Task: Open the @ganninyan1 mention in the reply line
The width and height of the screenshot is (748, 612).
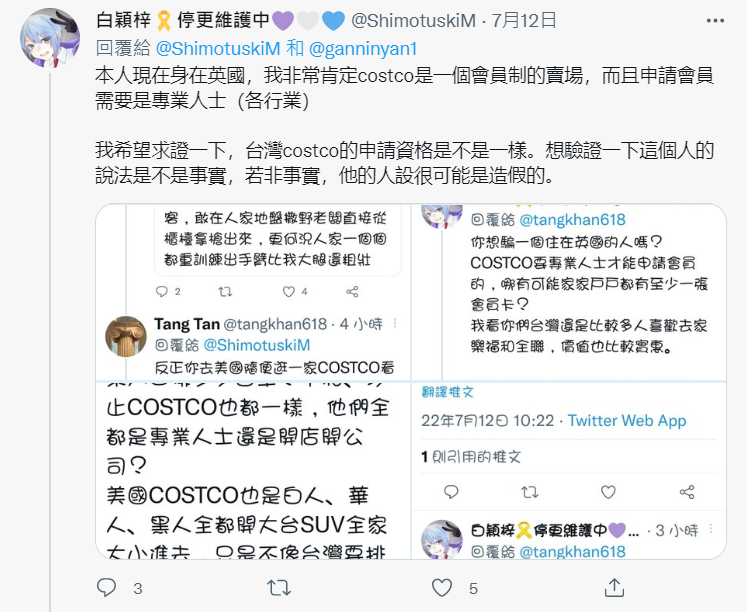Action: pyautogui.click(x=363, y=49)
